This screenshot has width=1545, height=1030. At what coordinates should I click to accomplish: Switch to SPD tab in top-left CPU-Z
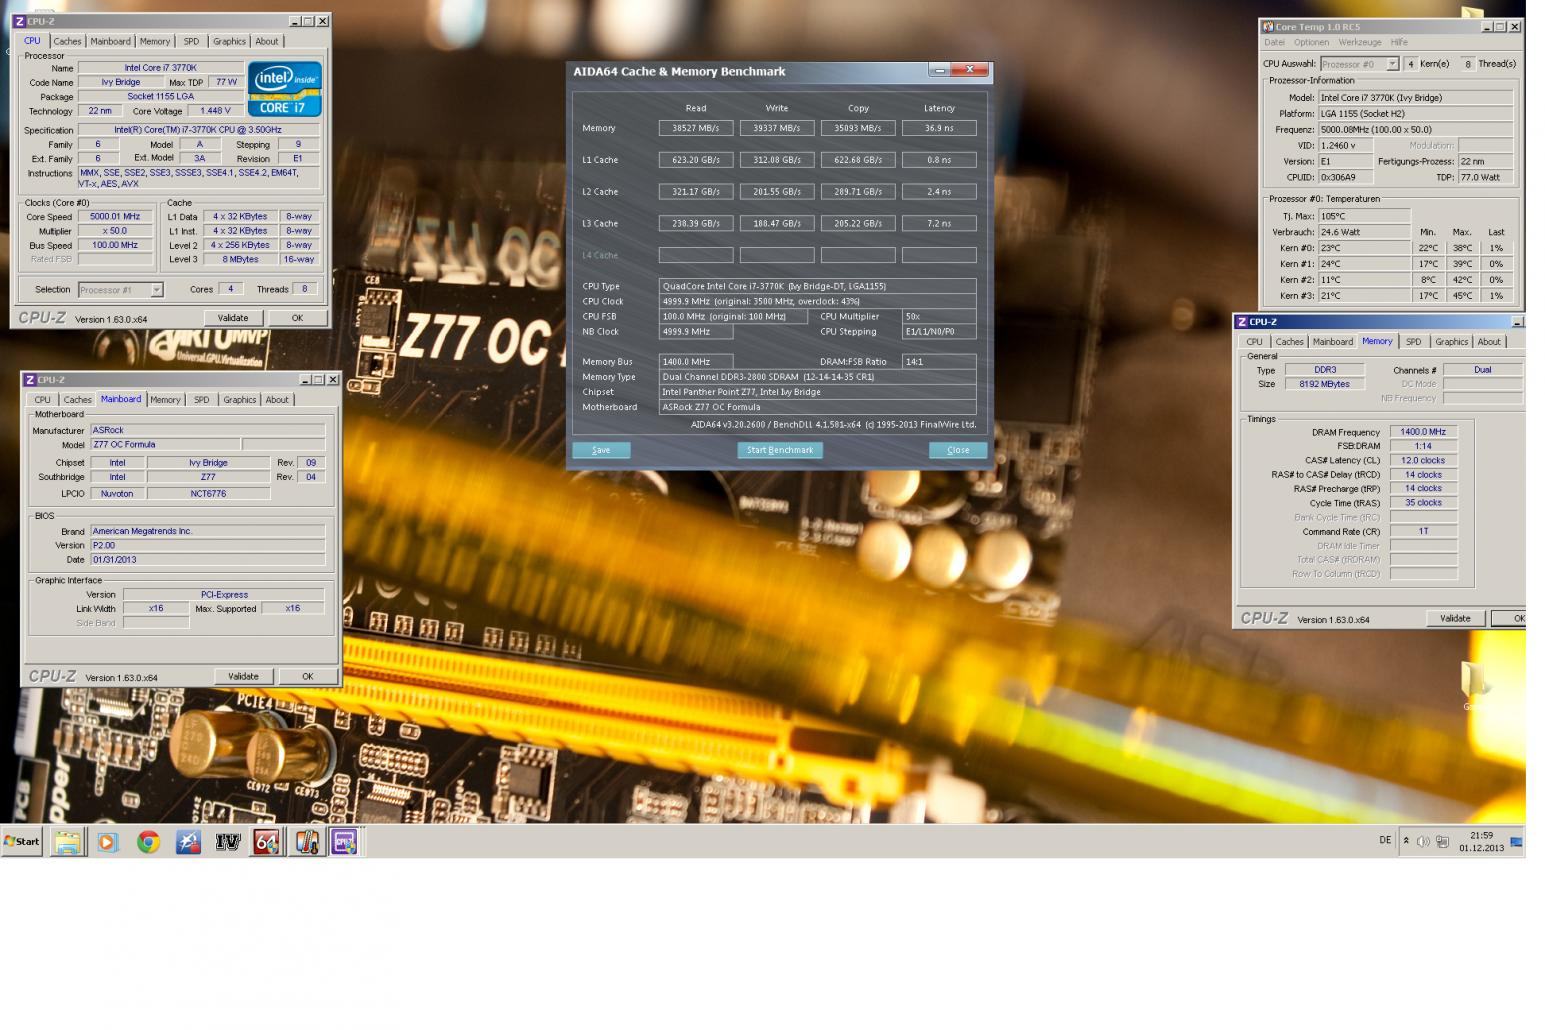191,41
